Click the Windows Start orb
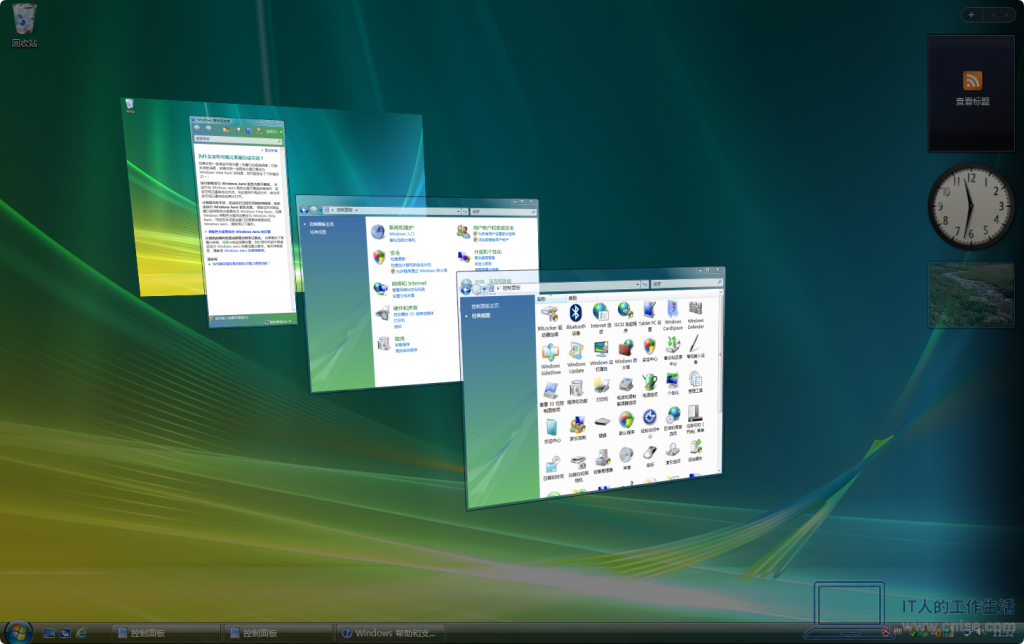Screen dimensions: 1024x644 (18, 632)
